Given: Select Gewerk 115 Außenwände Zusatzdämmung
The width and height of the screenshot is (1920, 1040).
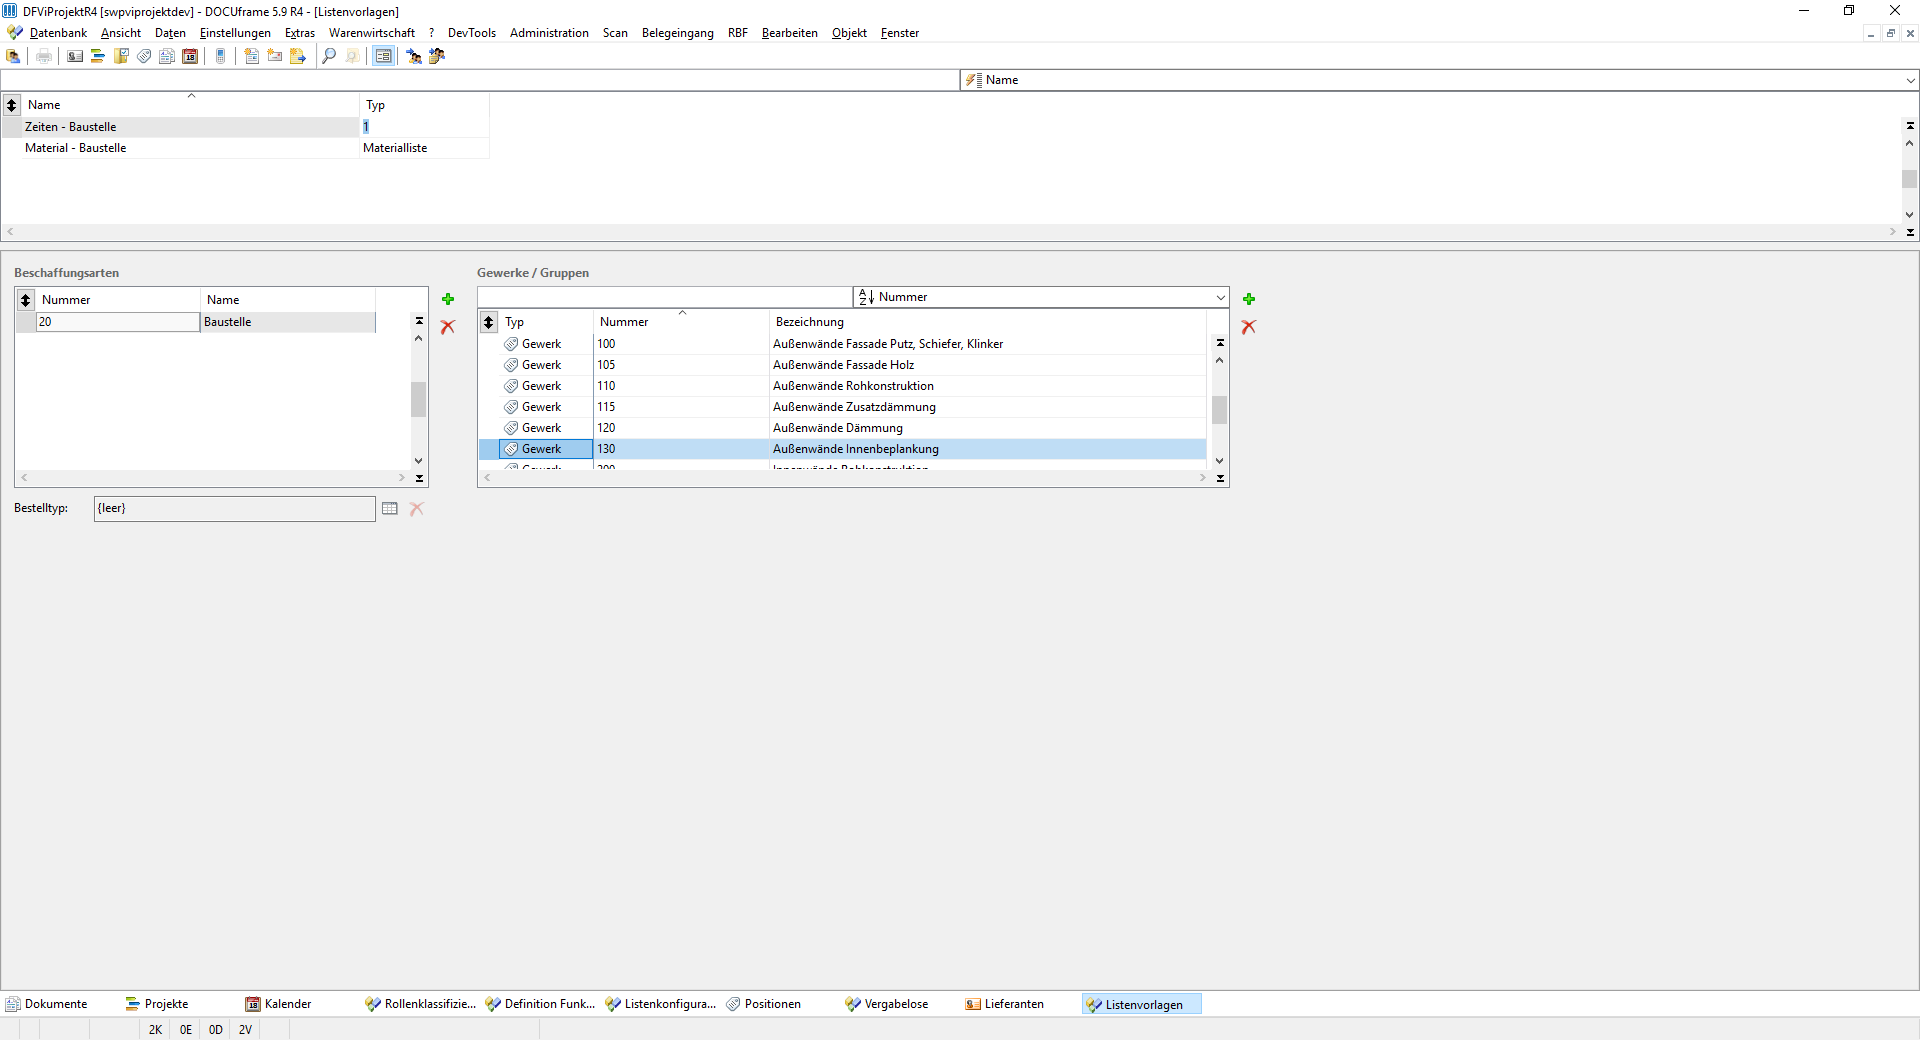Looking at the screenshot, I should 843,407.
